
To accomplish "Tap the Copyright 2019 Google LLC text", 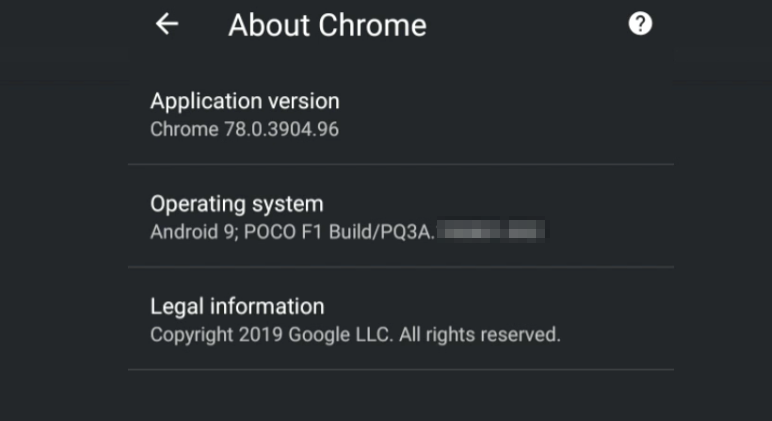I will pos(270,335).
